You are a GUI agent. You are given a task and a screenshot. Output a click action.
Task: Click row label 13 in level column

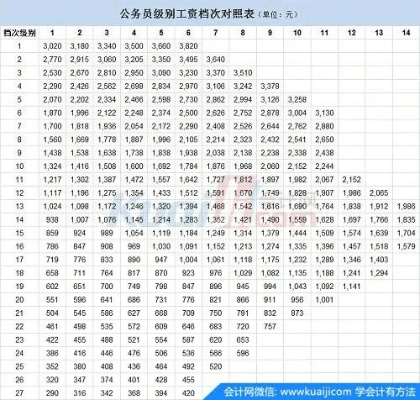click(x=19, y=206)
